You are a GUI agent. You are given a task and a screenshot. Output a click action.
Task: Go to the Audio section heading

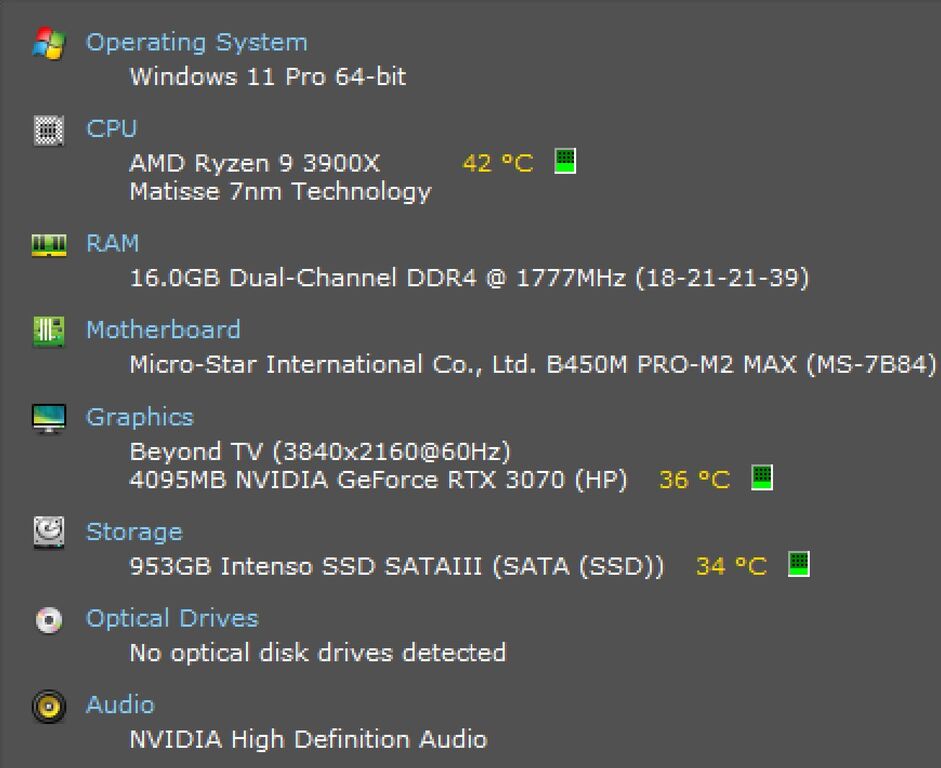pos(120,704)
